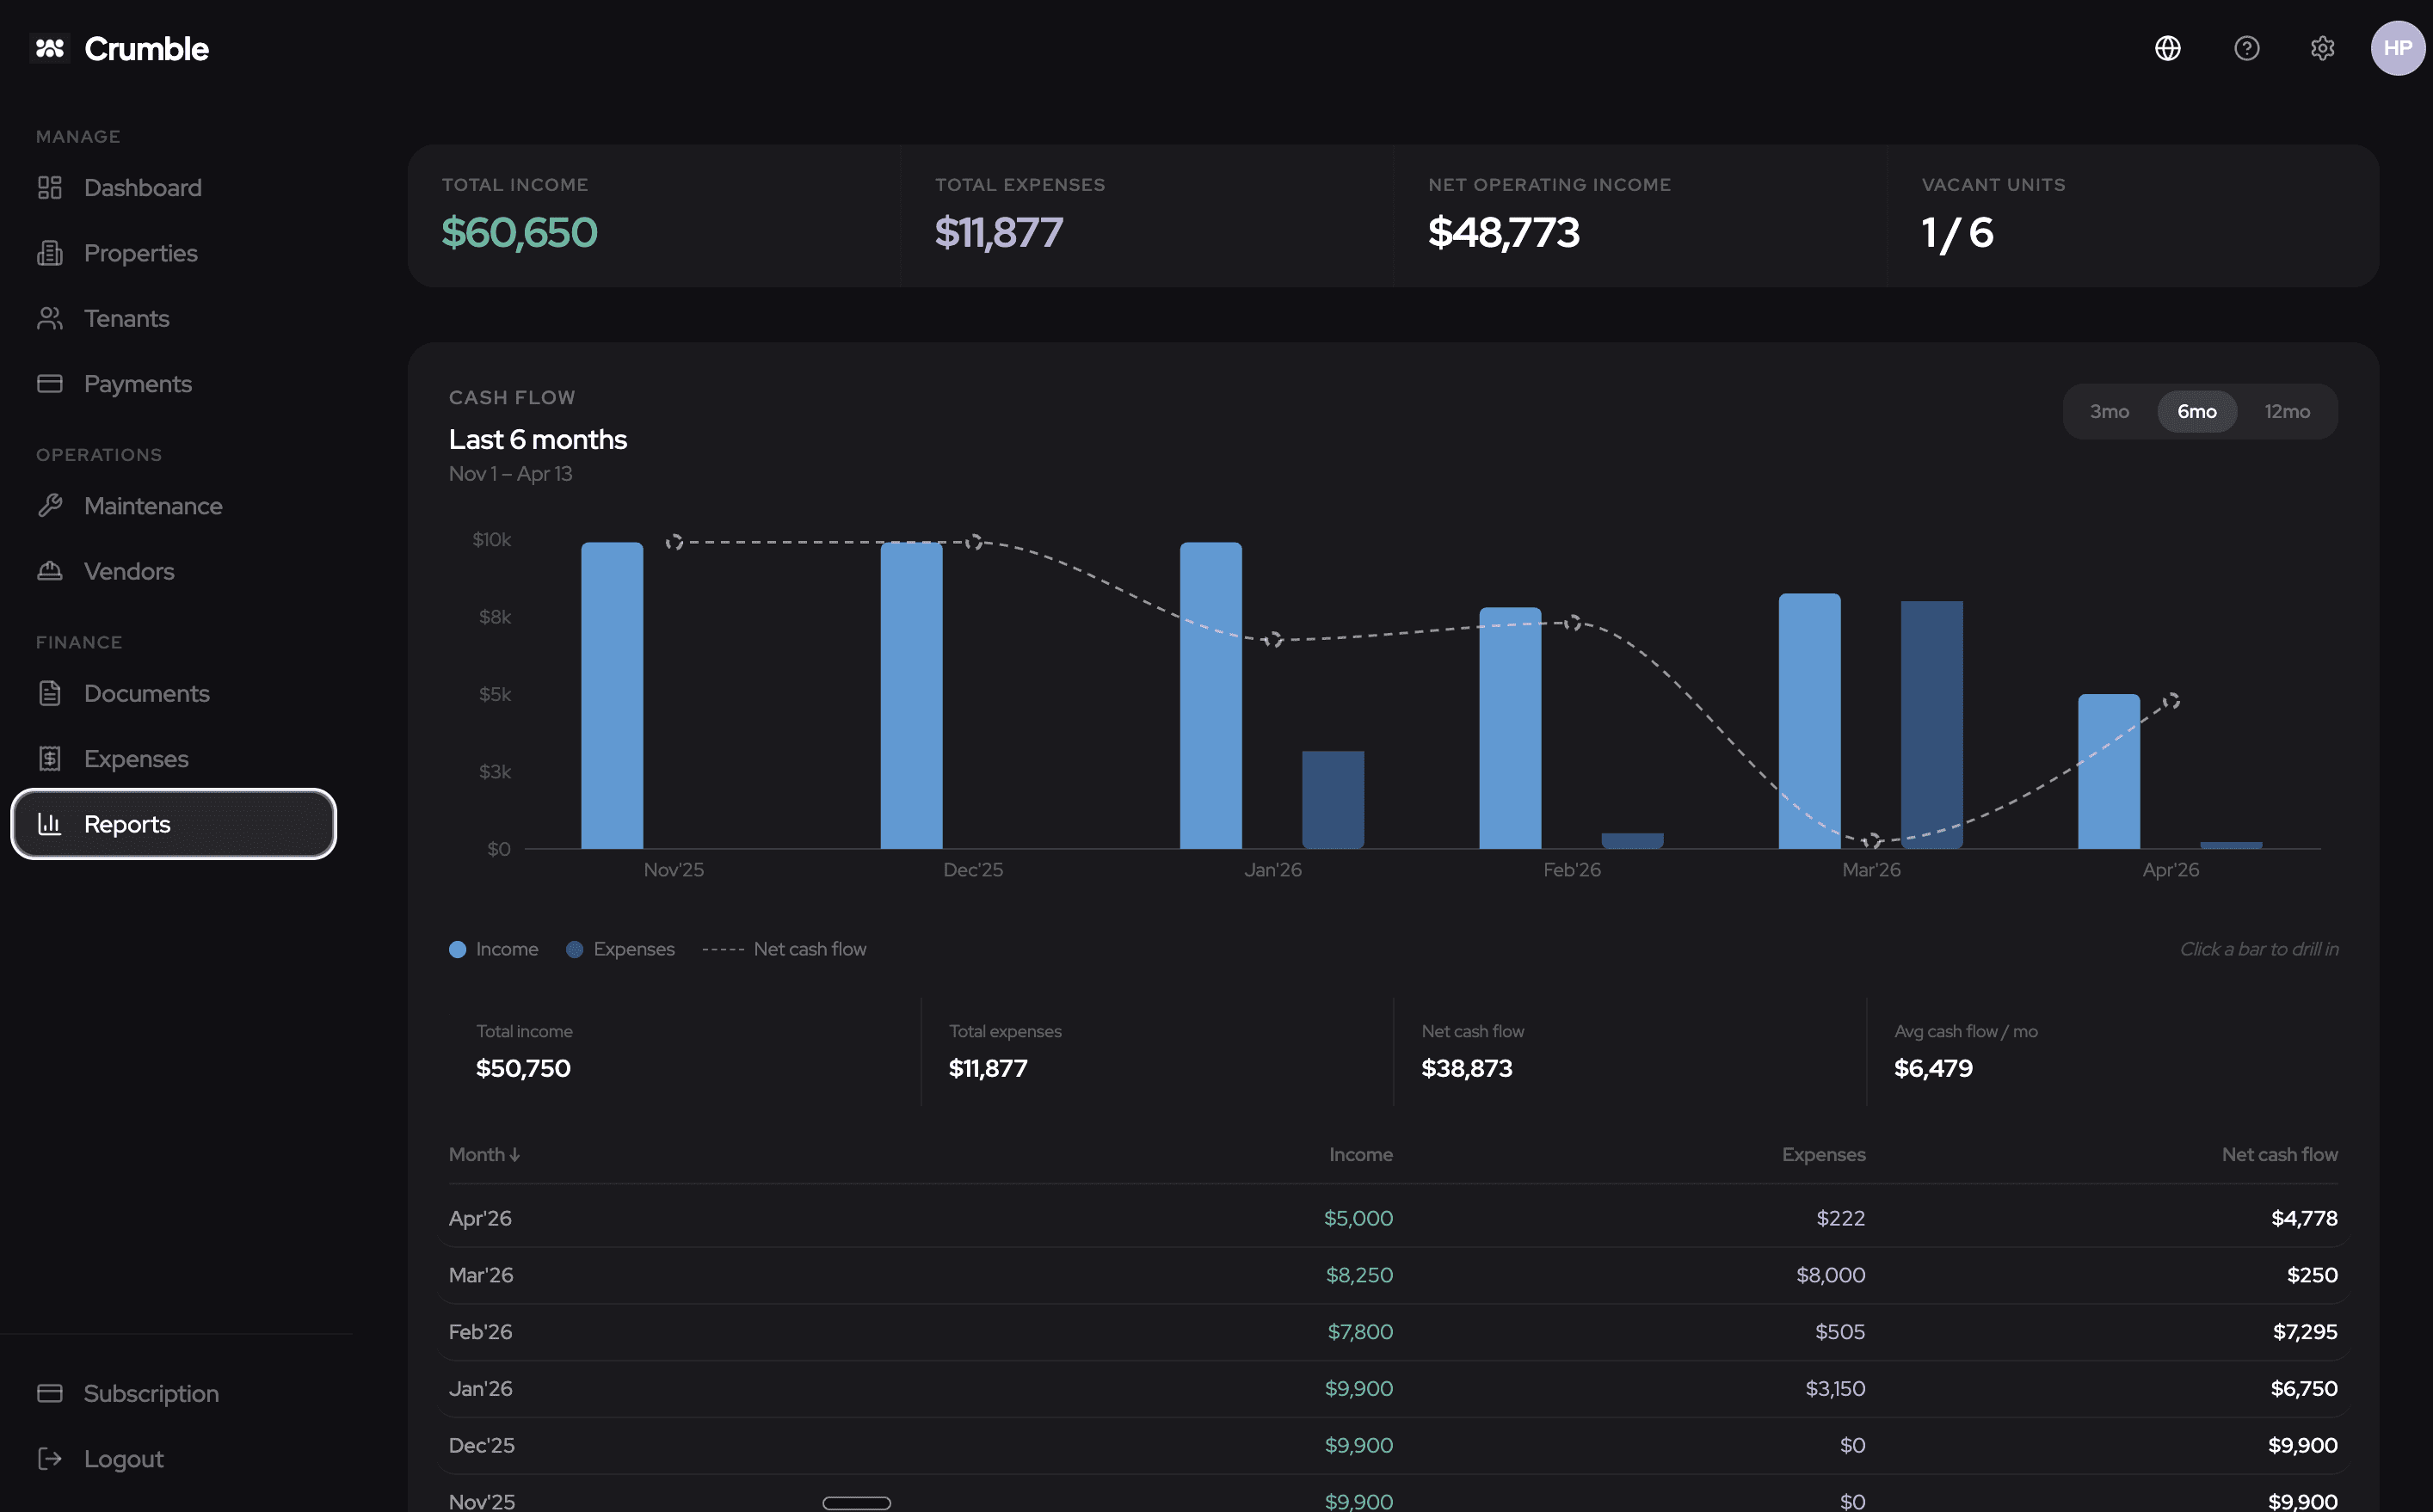
Task: Select the 6mo range option
Action: point(2196,412)
